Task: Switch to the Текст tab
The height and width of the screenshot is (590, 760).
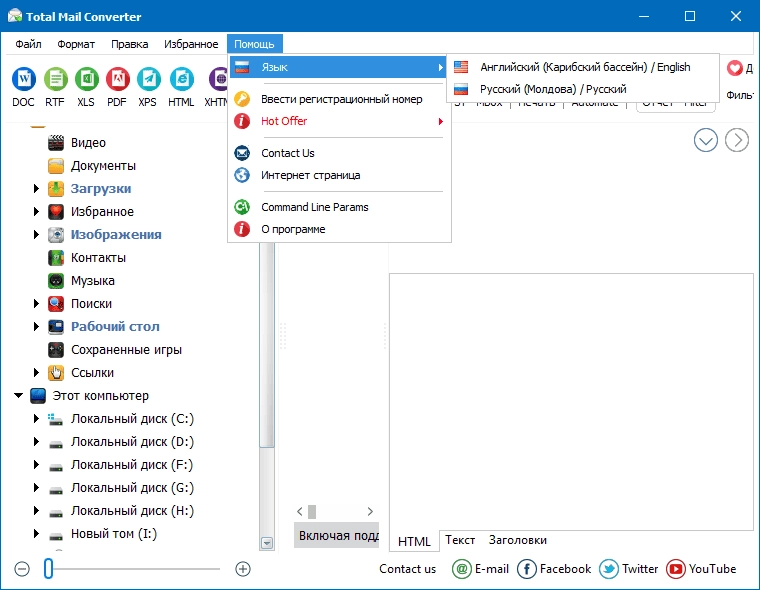Action: (460, 540)
